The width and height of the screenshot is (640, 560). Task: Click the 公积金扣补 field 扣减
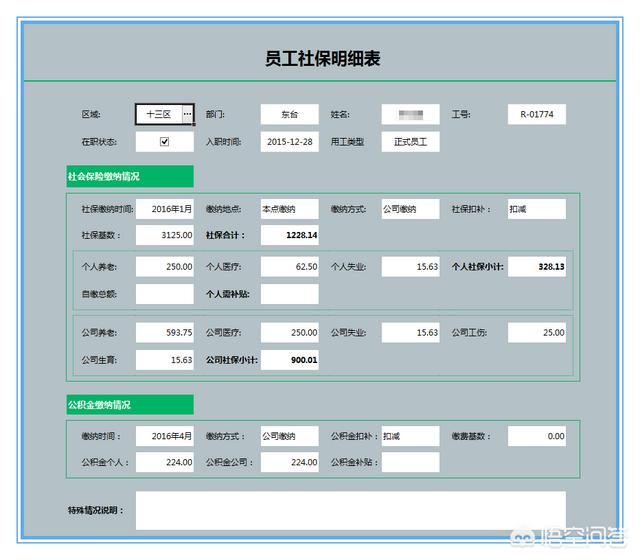(x=411, y=436)
